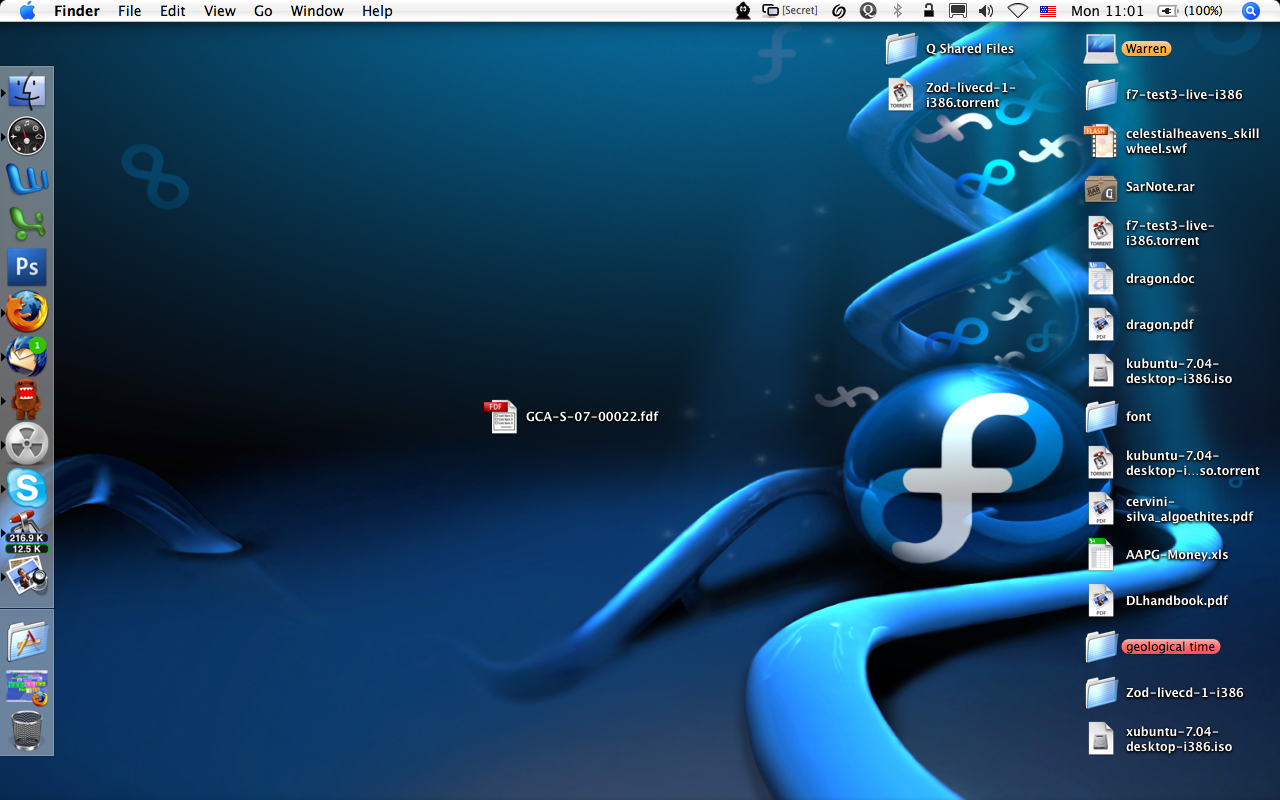Select the Zod-livecd-1-i386 folder
Viewport: 1280px width, 800px height.
1165,692
